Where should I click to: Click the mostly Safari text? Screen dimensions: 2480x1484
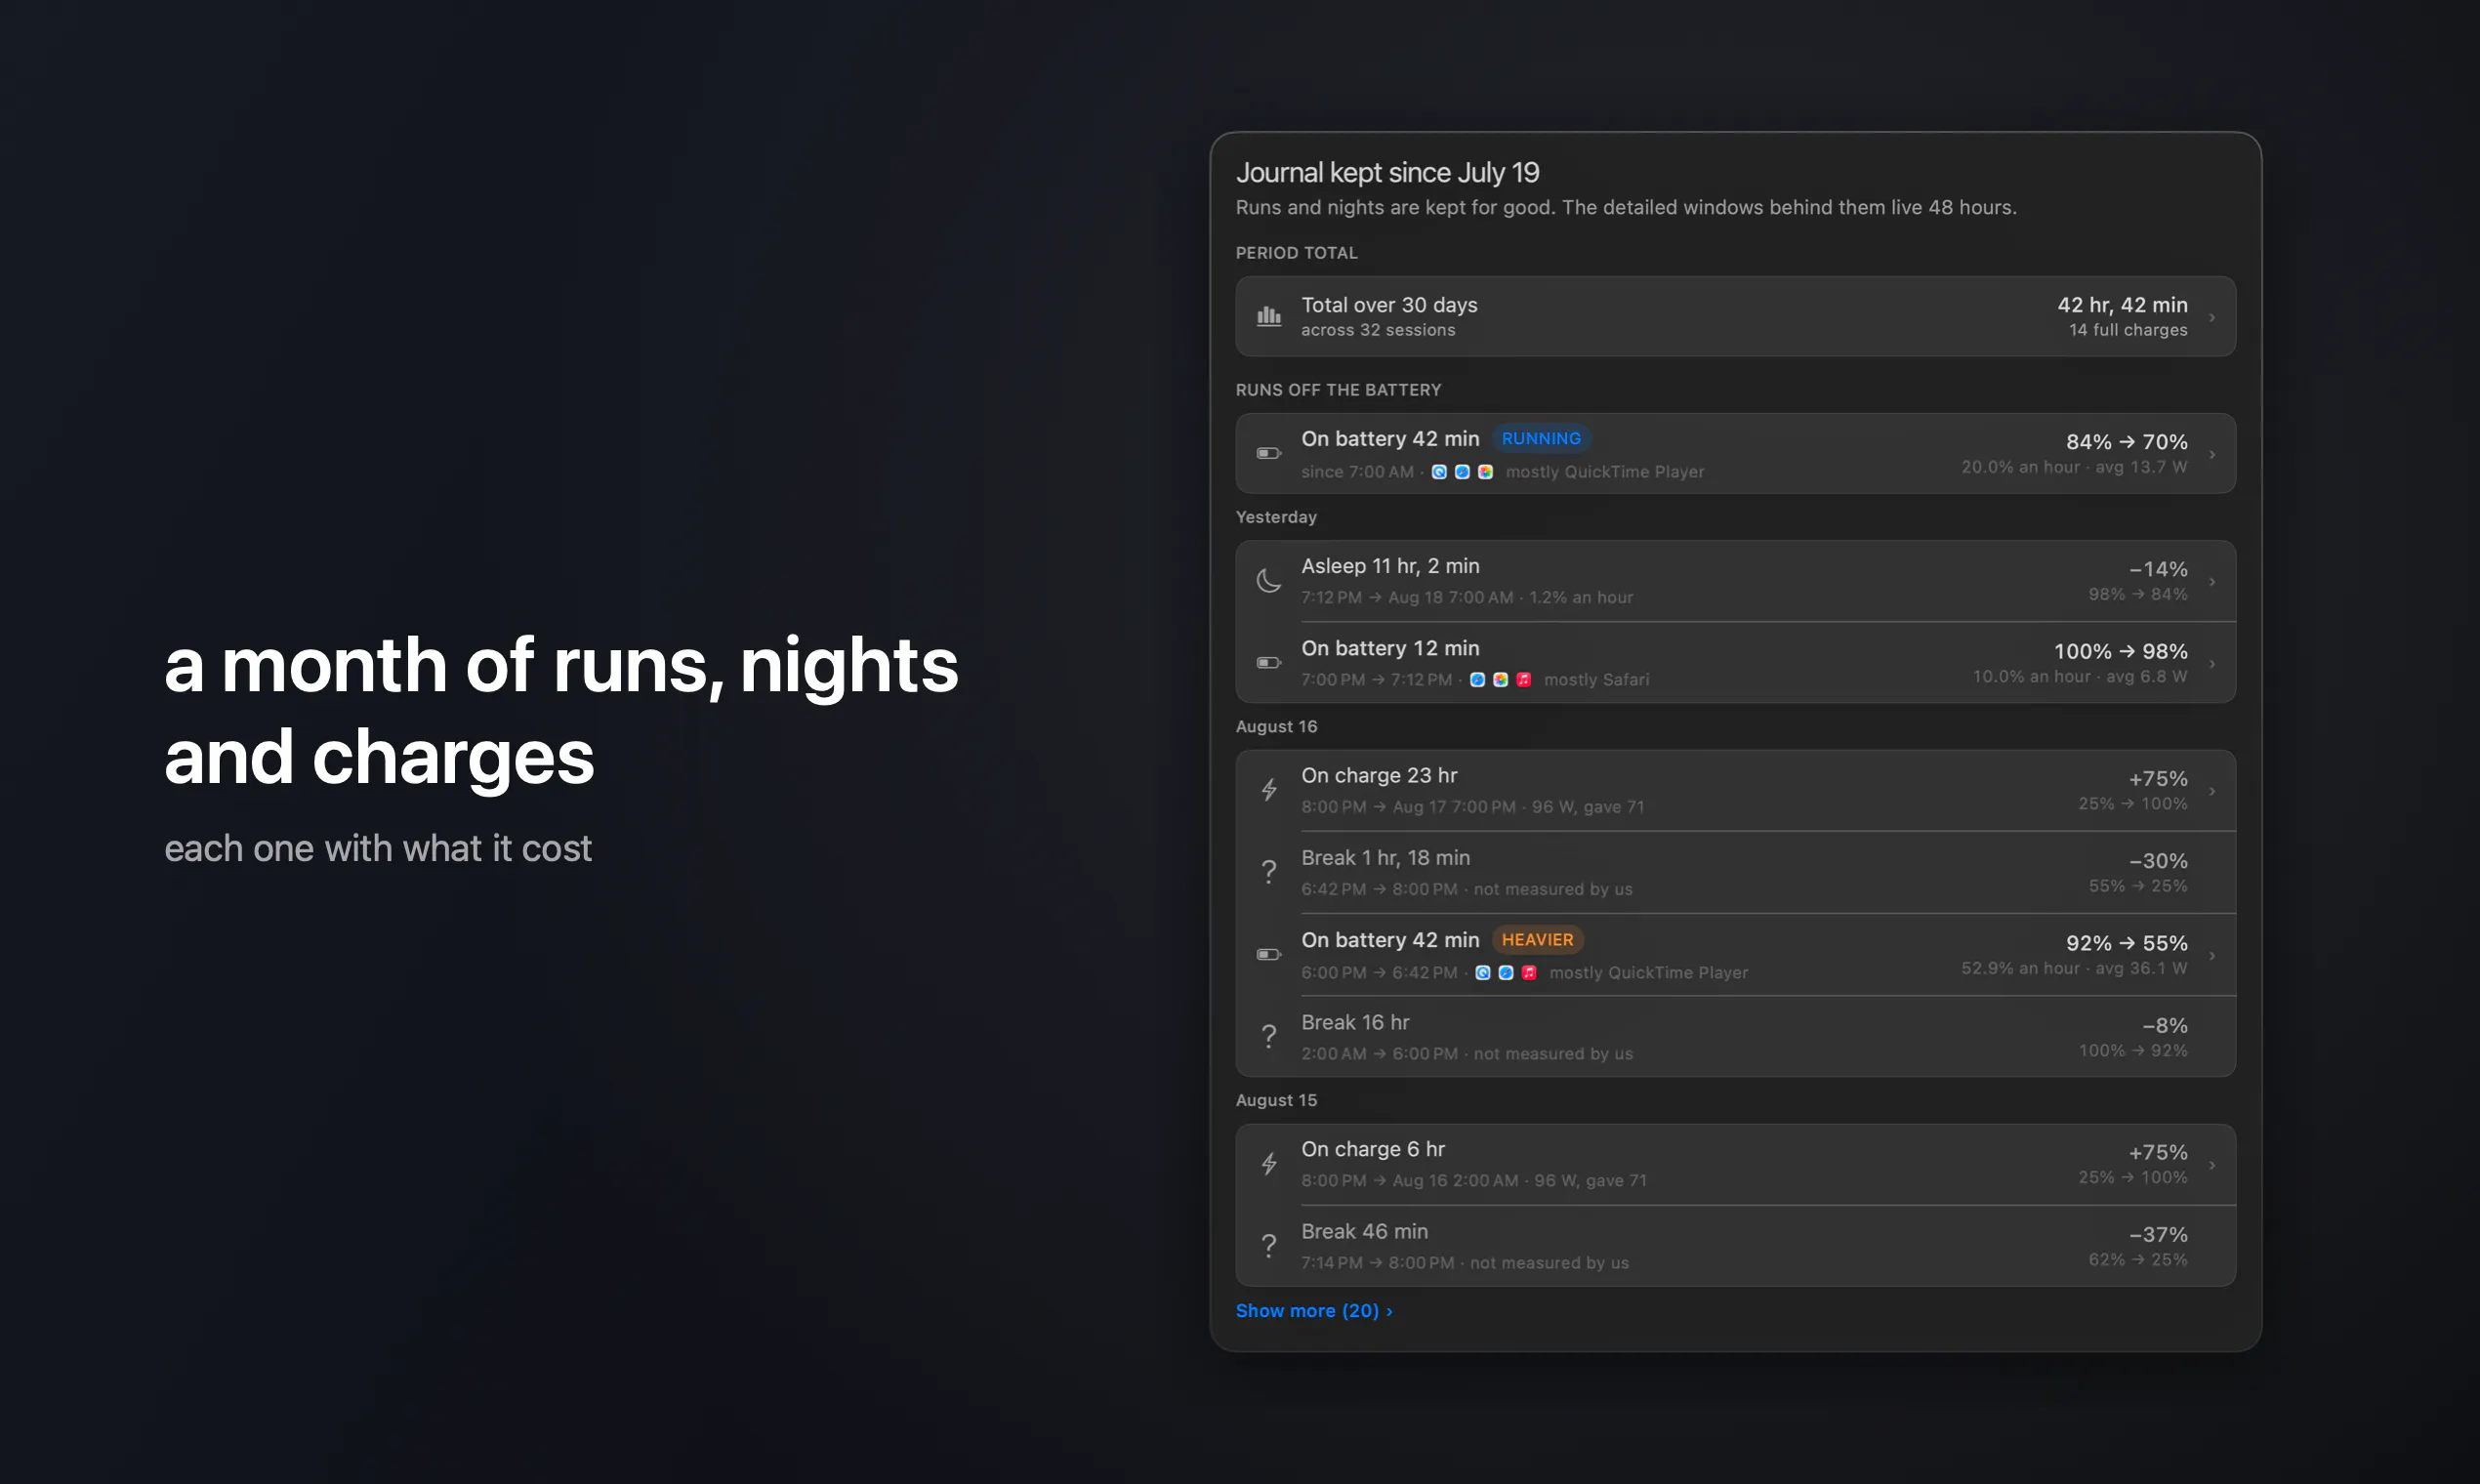click(1596, 680)
